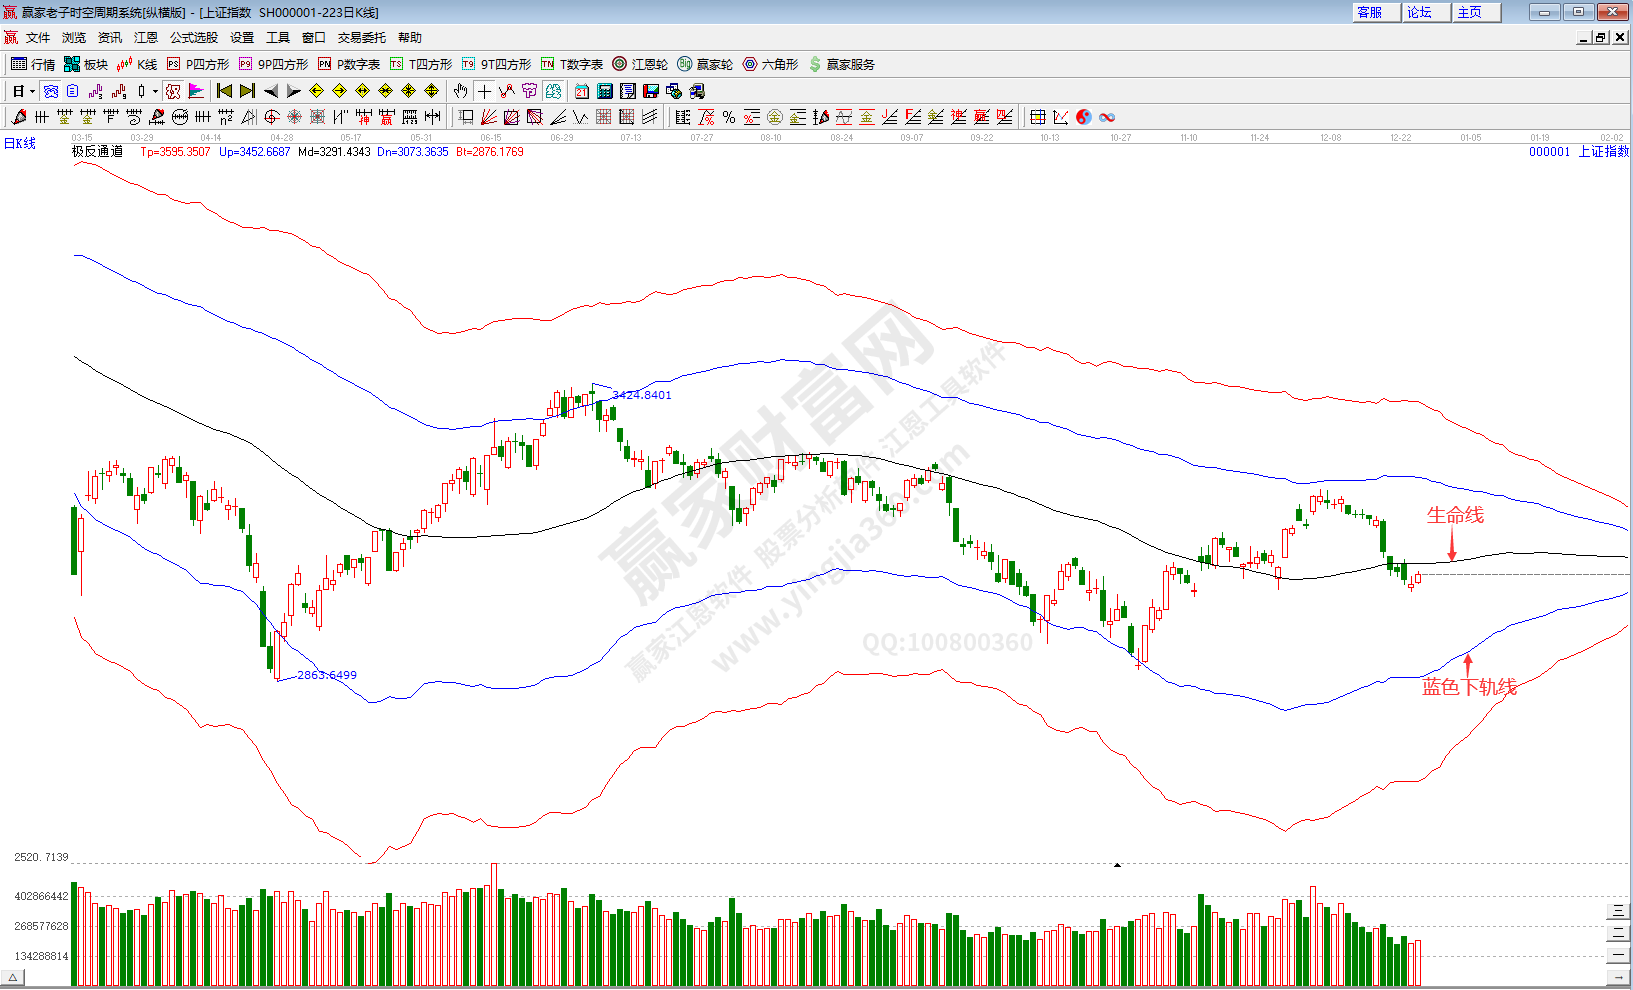
Task: Open the calculator icon in toolbar
Action: tap(605, 91)
